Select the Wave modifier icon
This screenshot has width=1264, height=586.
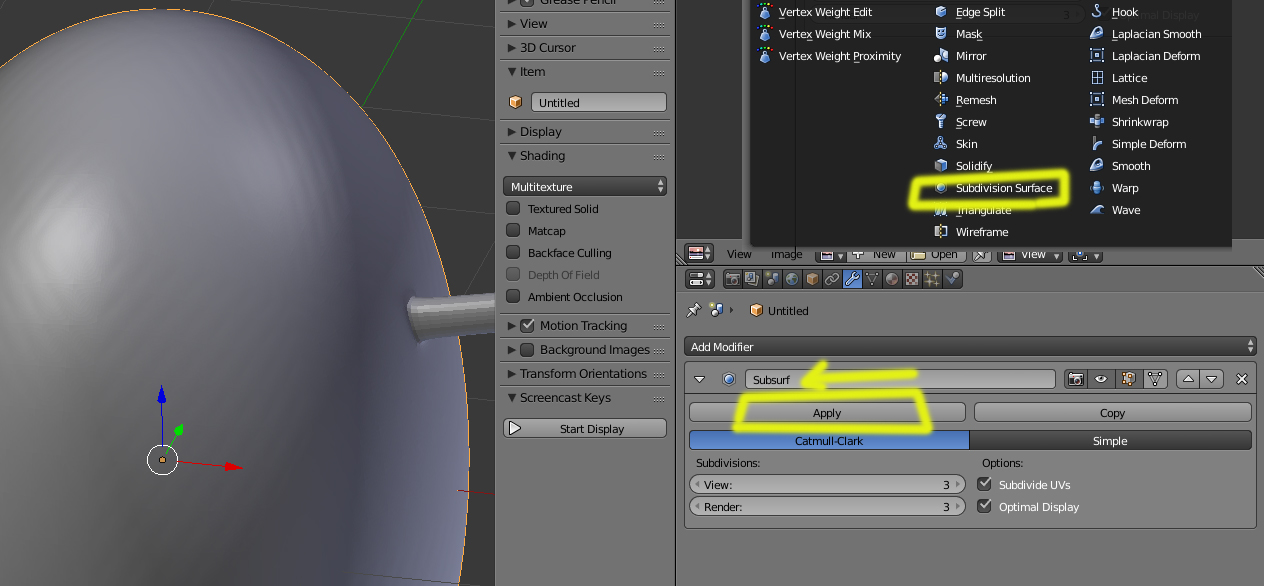click(1097, 210)
